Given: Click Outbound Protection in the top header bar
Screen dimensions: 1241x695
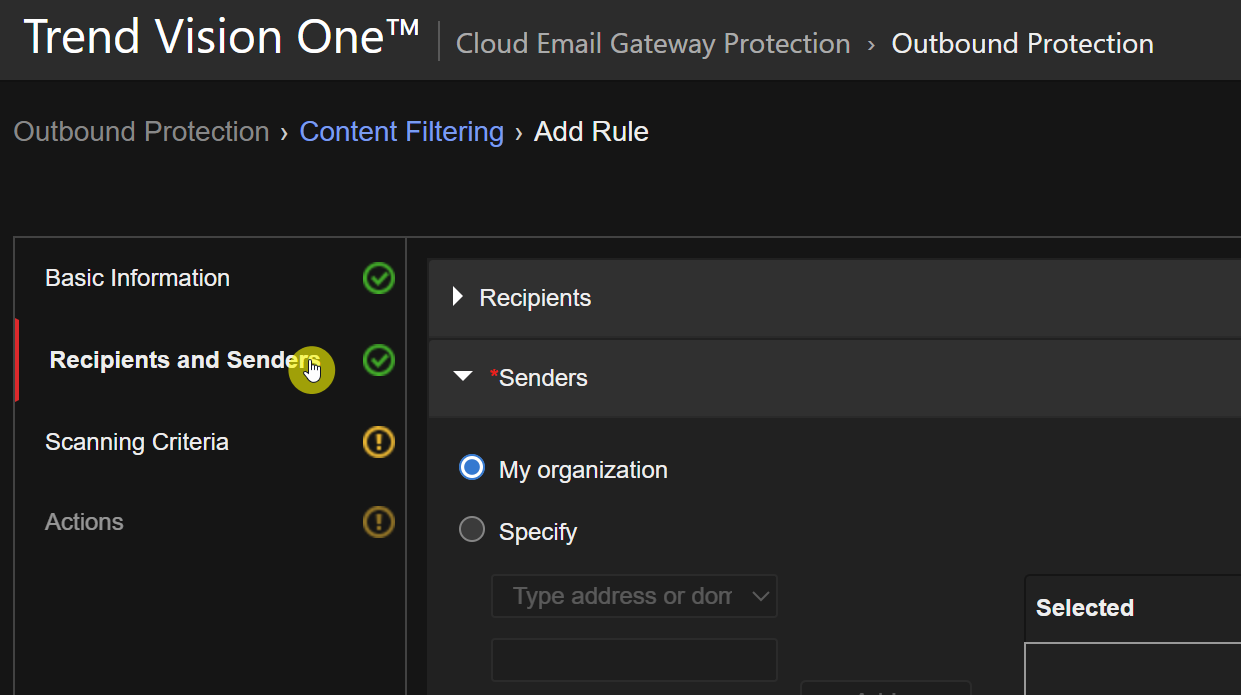Looking at the screenshot, I should click(x=1022, y=44).
